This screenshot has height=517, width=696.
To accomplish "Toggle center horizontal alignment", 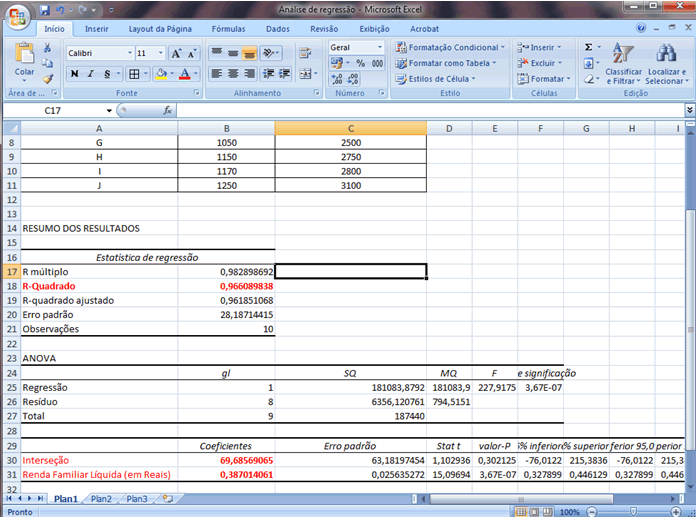I will (x=234, y=74).
